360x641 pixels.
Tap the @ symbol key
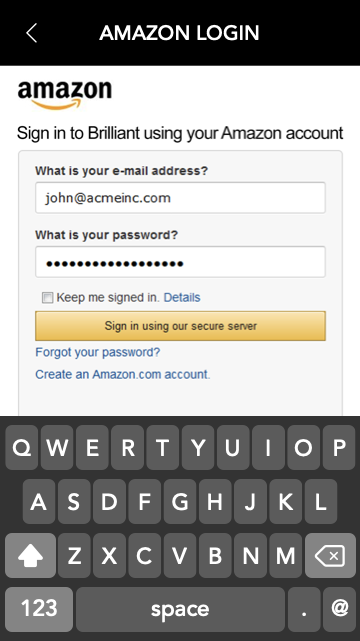[x=339, y=609]
